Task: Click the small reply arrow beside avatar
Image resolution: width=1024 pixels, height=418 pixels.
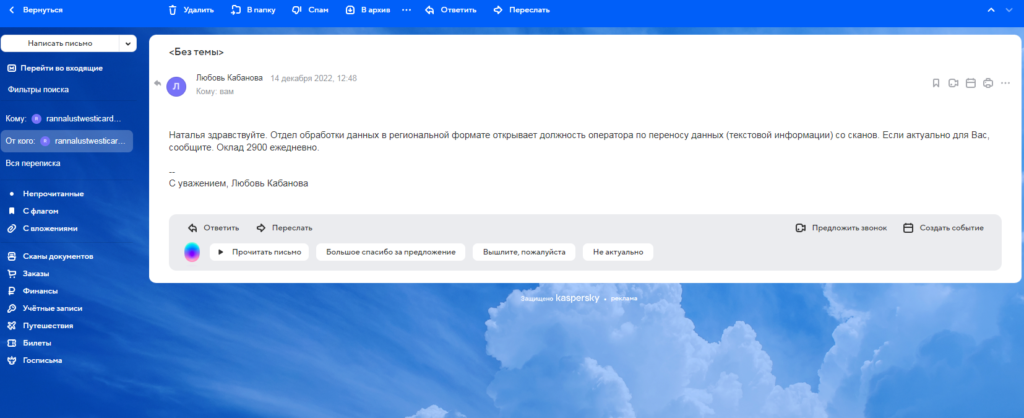Action: pyautogui.click(x=157, y=83)
